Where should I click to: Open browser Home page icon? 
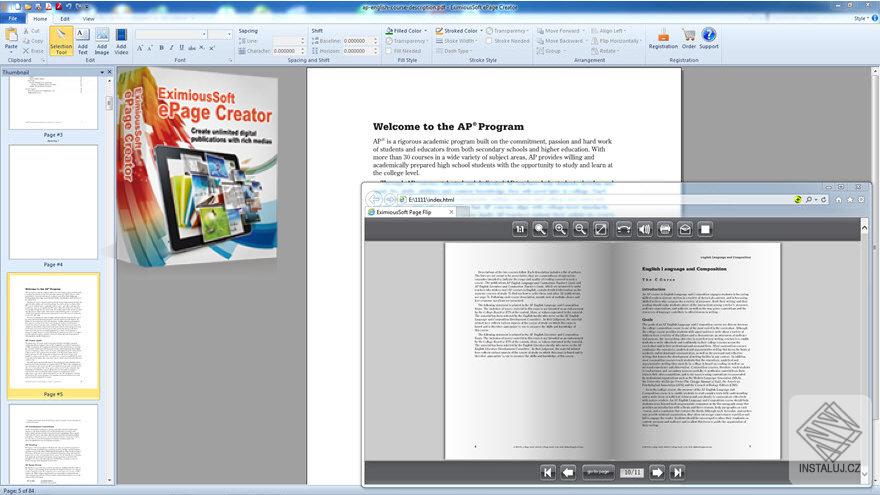pyautogui.click(x=838, y=199)
